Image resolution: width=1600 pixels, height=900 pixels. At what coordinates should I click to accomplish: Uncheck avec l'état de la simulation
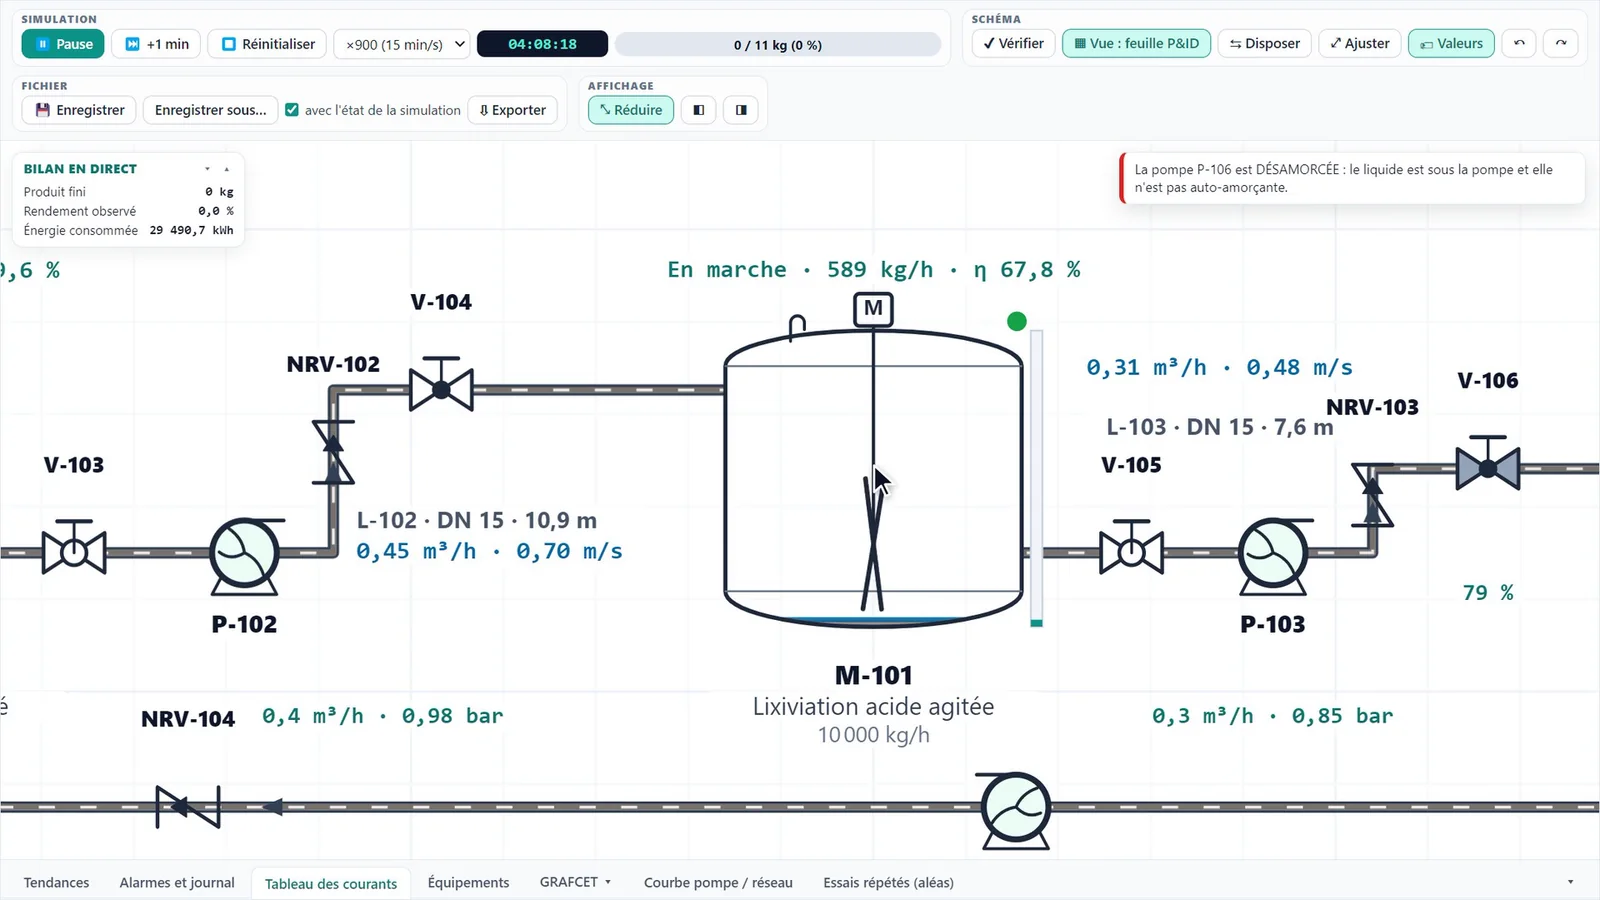[x=292, y=110]
